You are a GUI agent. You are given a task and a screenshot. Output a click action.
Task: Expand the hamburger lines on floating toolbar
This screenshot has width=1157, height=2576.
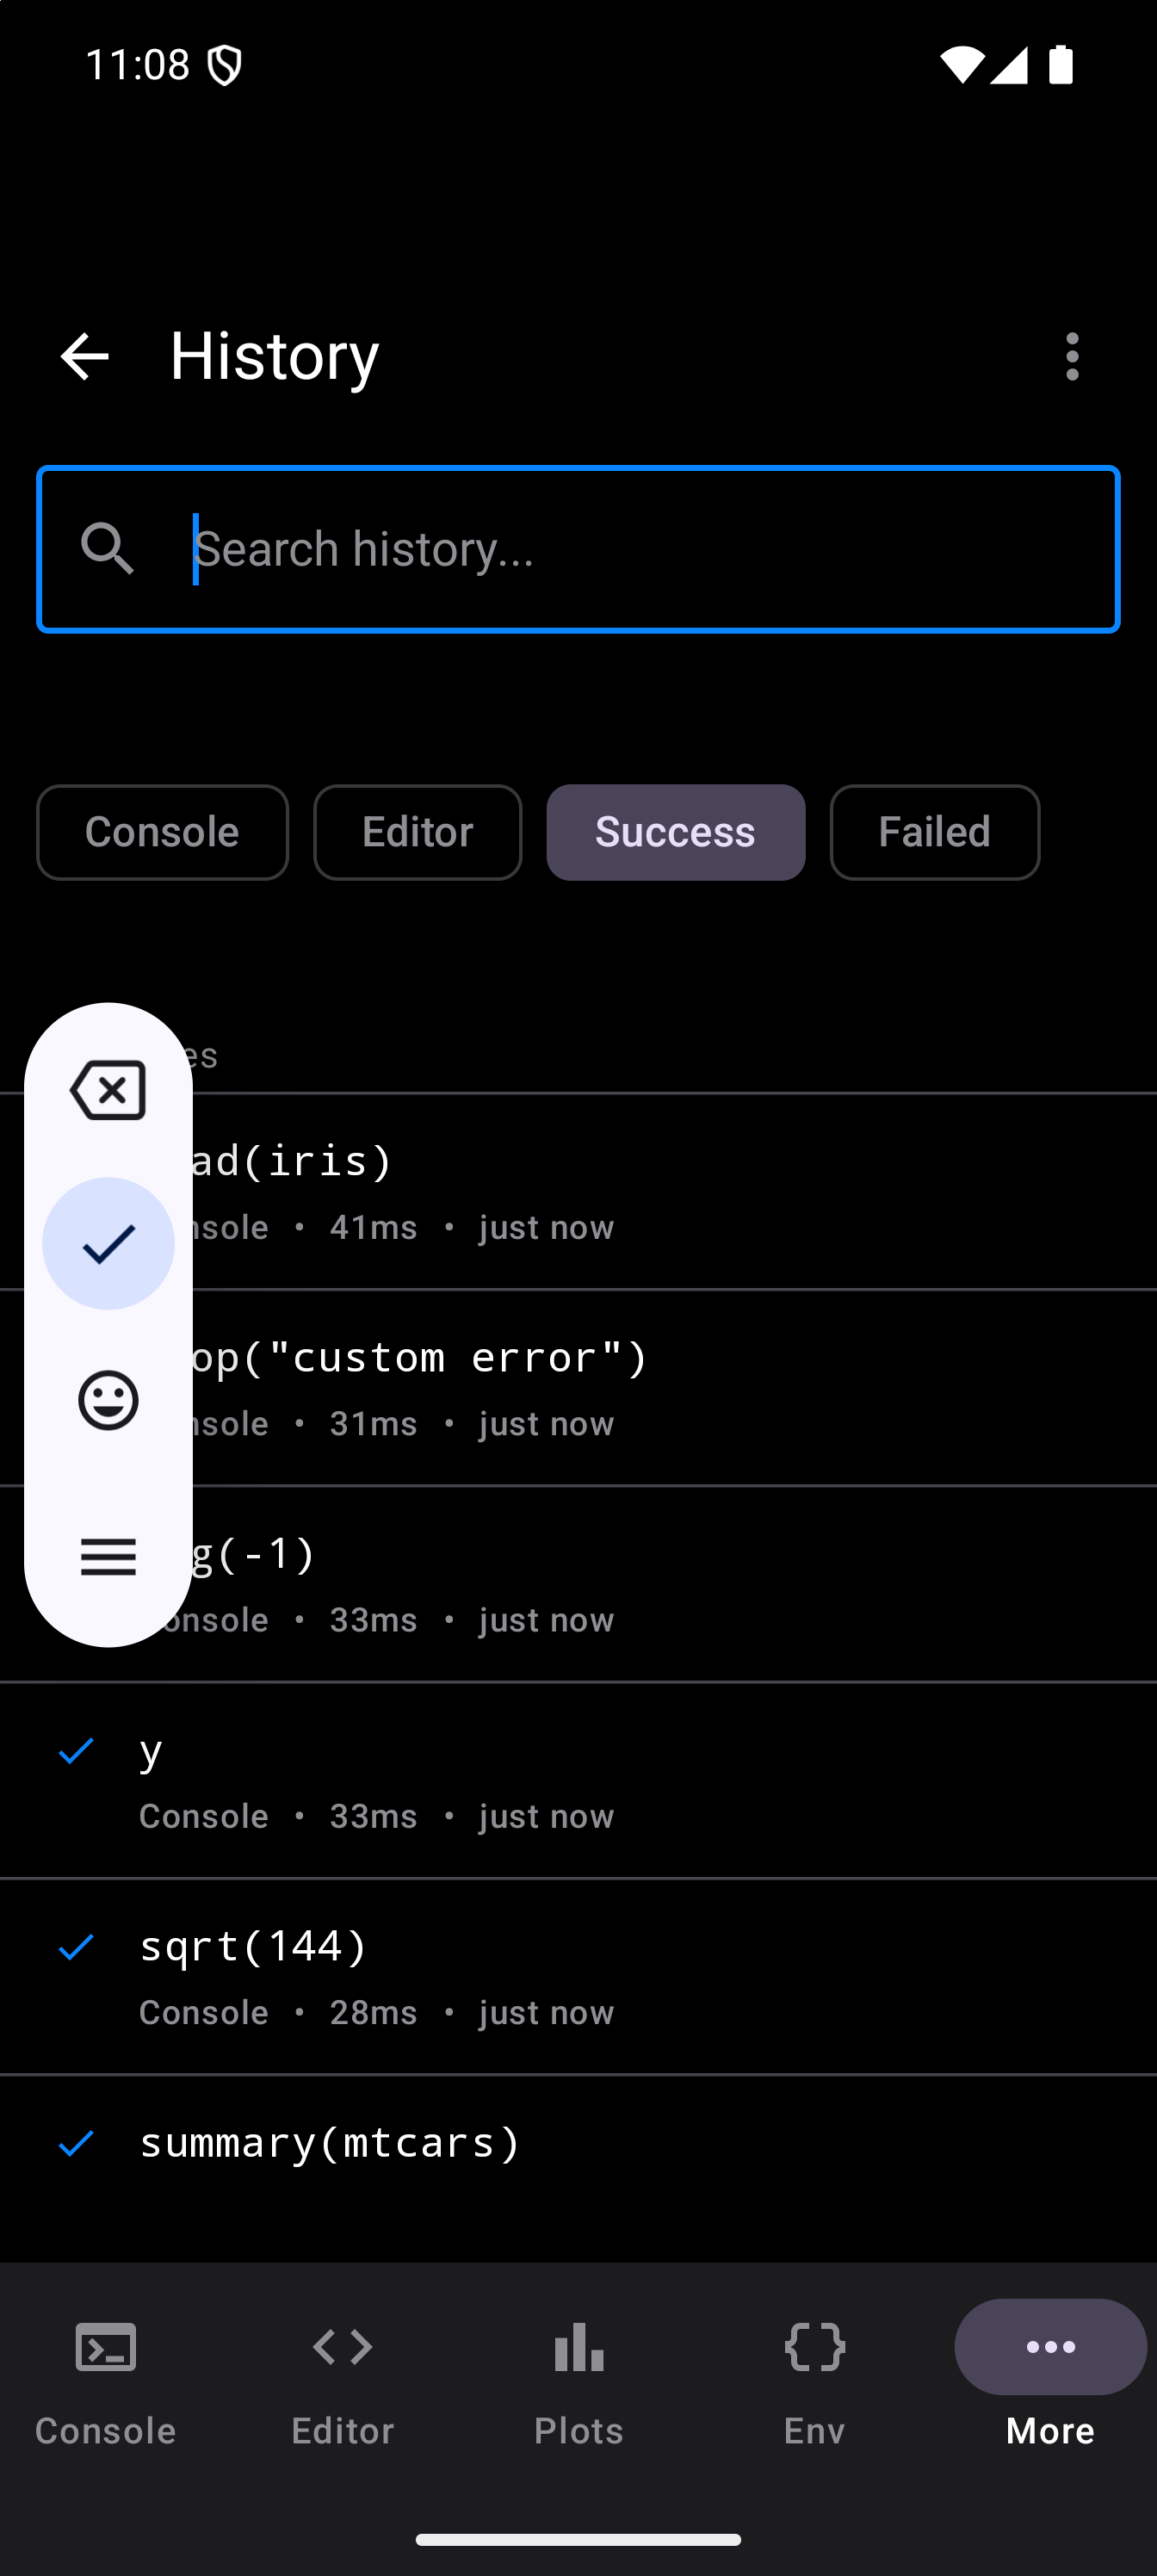[x=108, y=1556]
